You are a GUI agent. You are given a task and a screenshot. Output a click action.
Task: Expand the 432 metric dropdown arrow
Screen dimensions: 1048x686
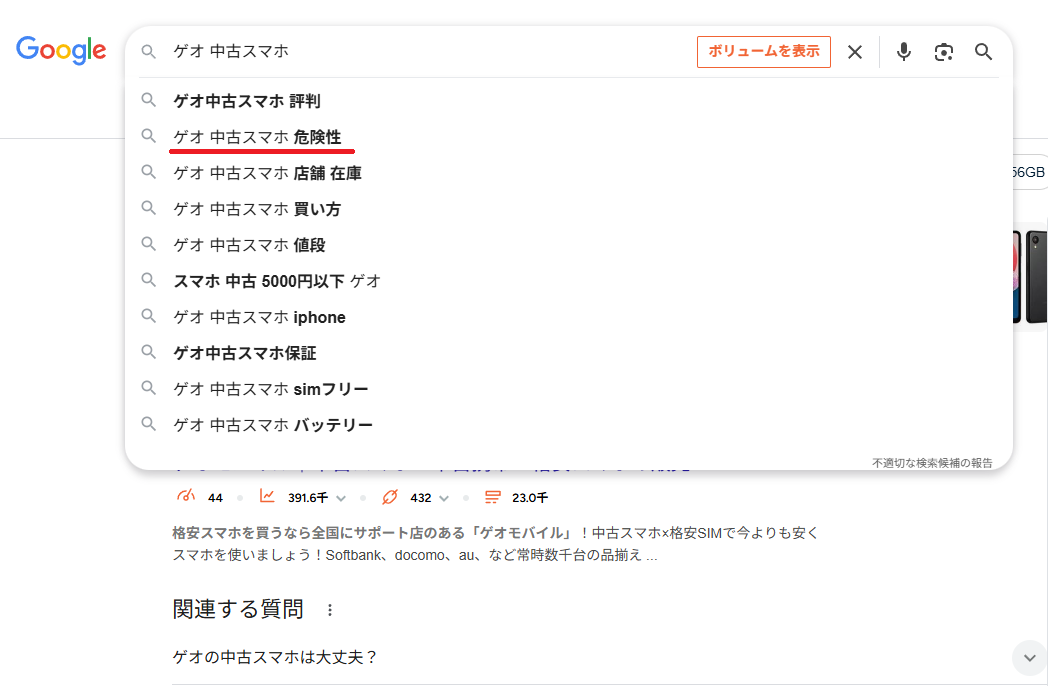(x=444, y=498)
